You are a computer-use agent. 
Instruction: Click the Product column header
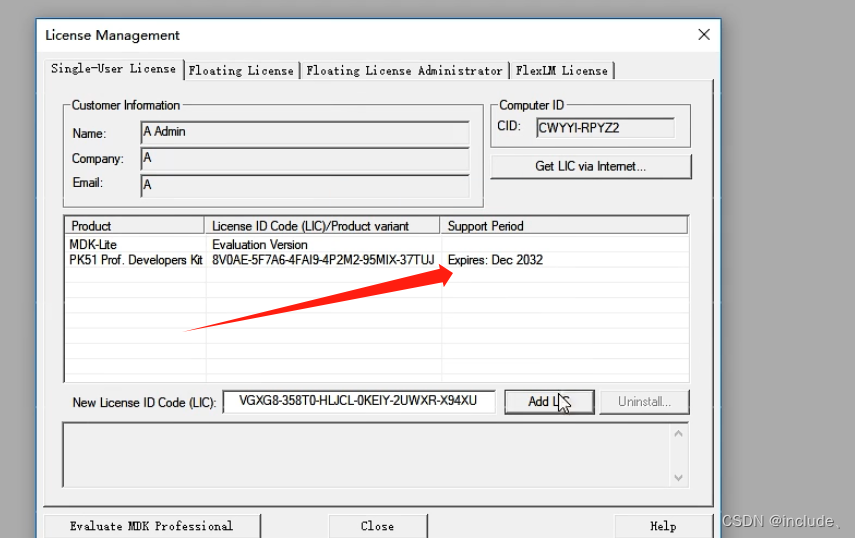pyautogui.click(x=135, y=226)
